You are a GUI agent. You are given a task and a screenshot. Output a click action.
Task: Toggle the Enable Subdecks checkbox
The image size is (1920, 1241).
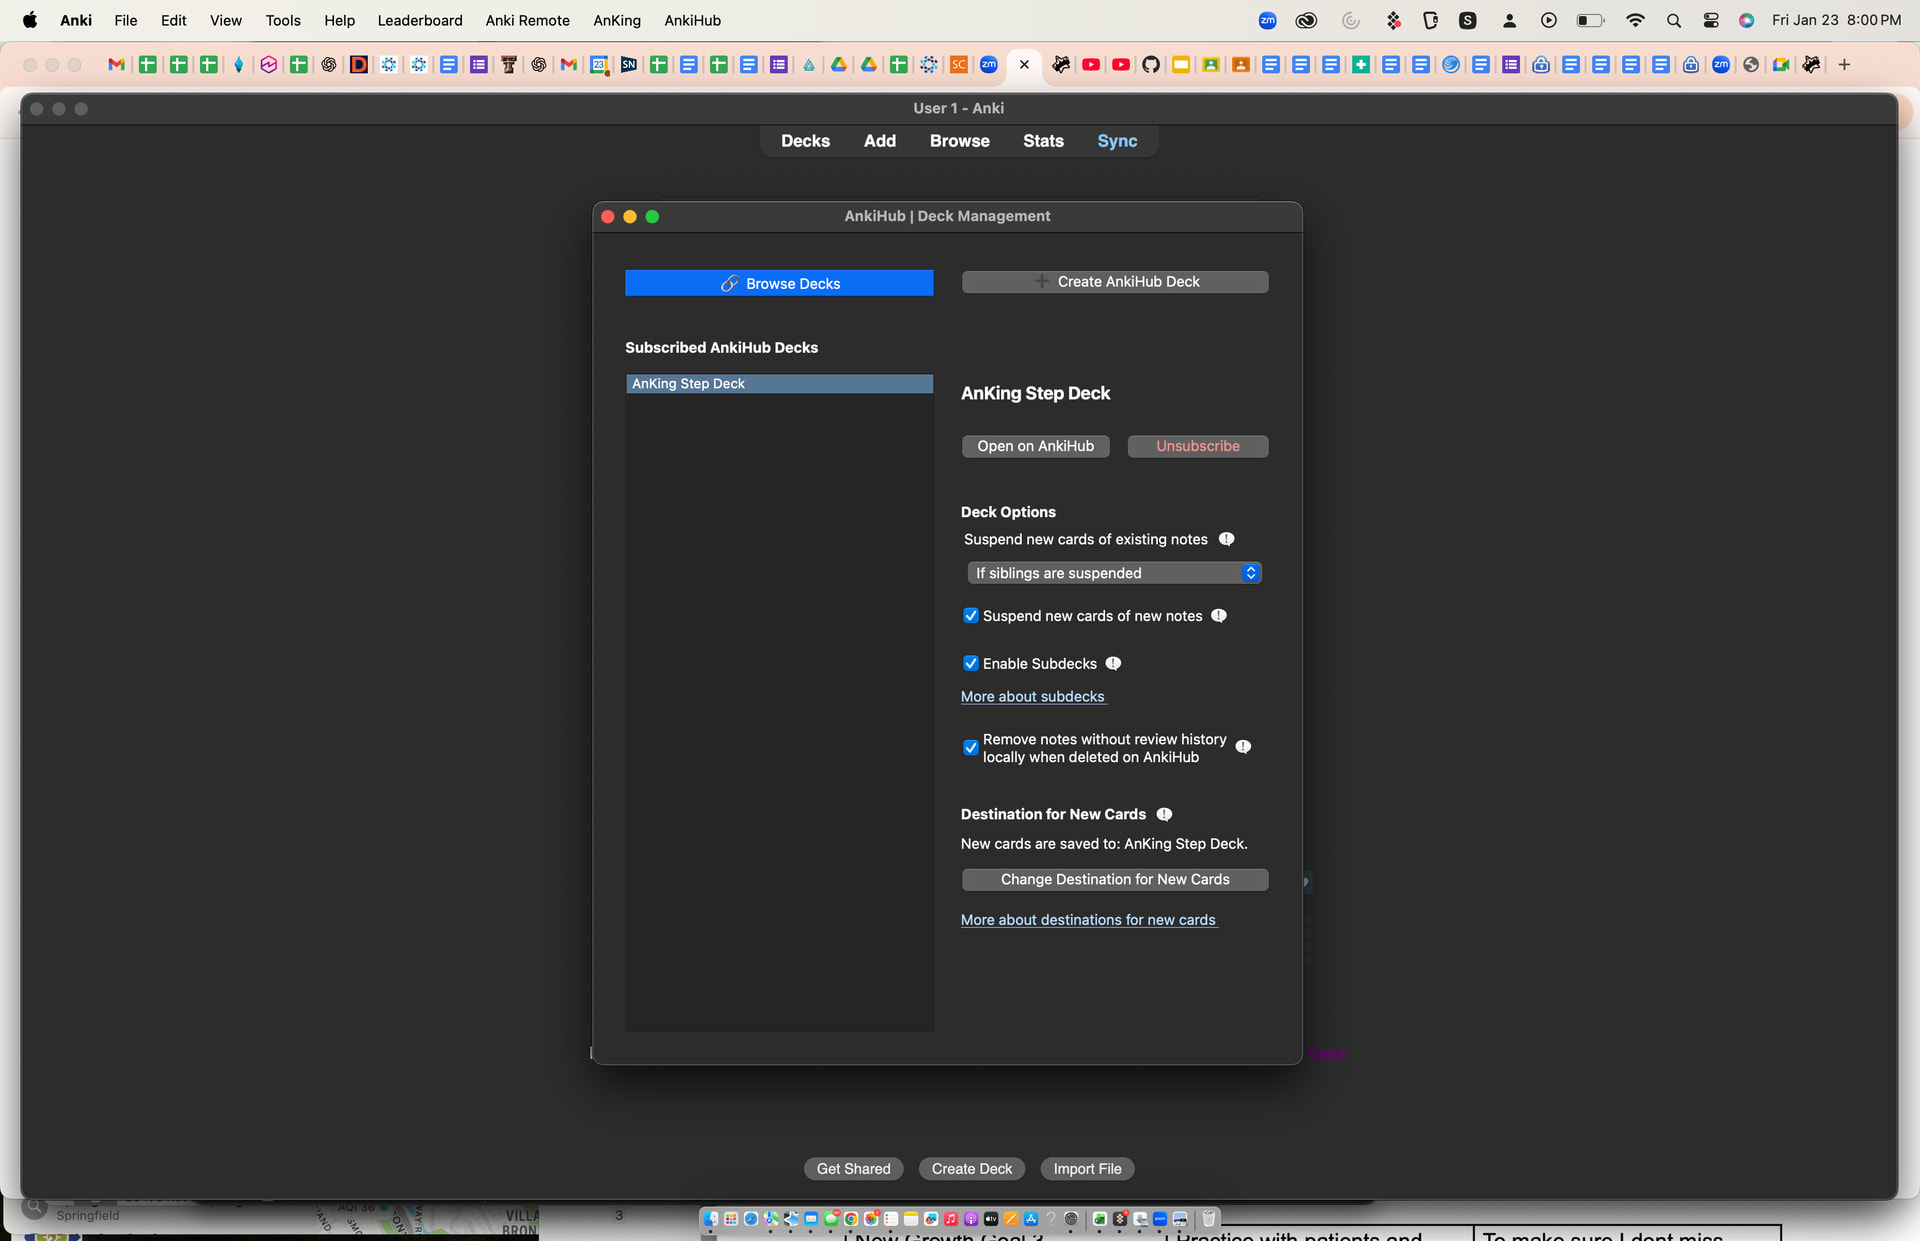coord(970,663)
